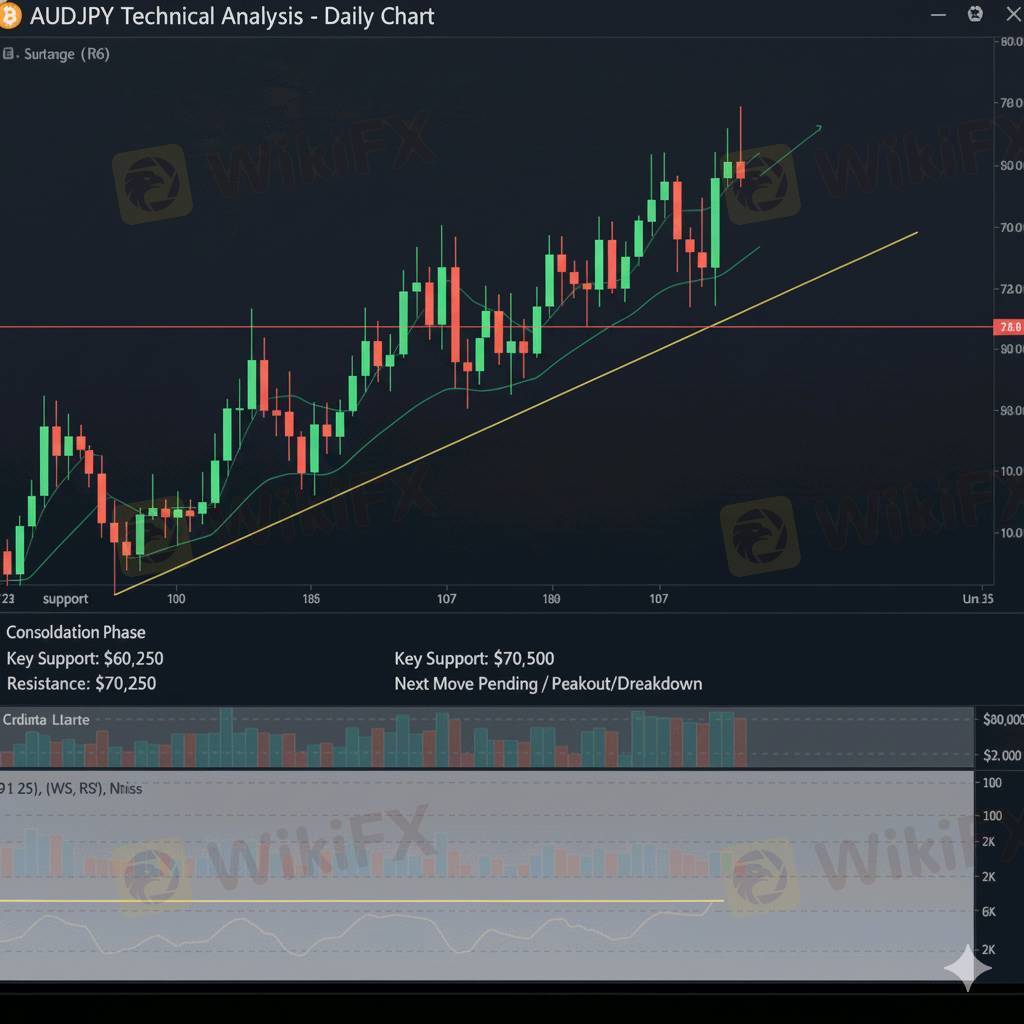Select the Surtange (R6) indicator label
This screenshot has width=1024, height=1024.
coord(67,54)
